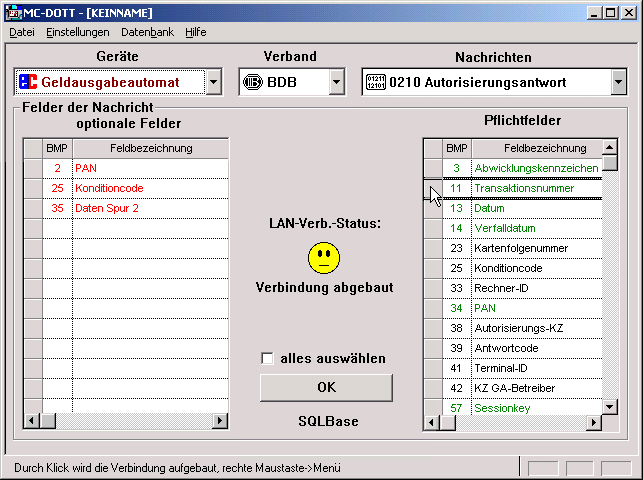Image resolution: width=643 pixels, height=480 pixels.
Task: Click 'Daten Spur 2' row
Action: click(126, 209)
